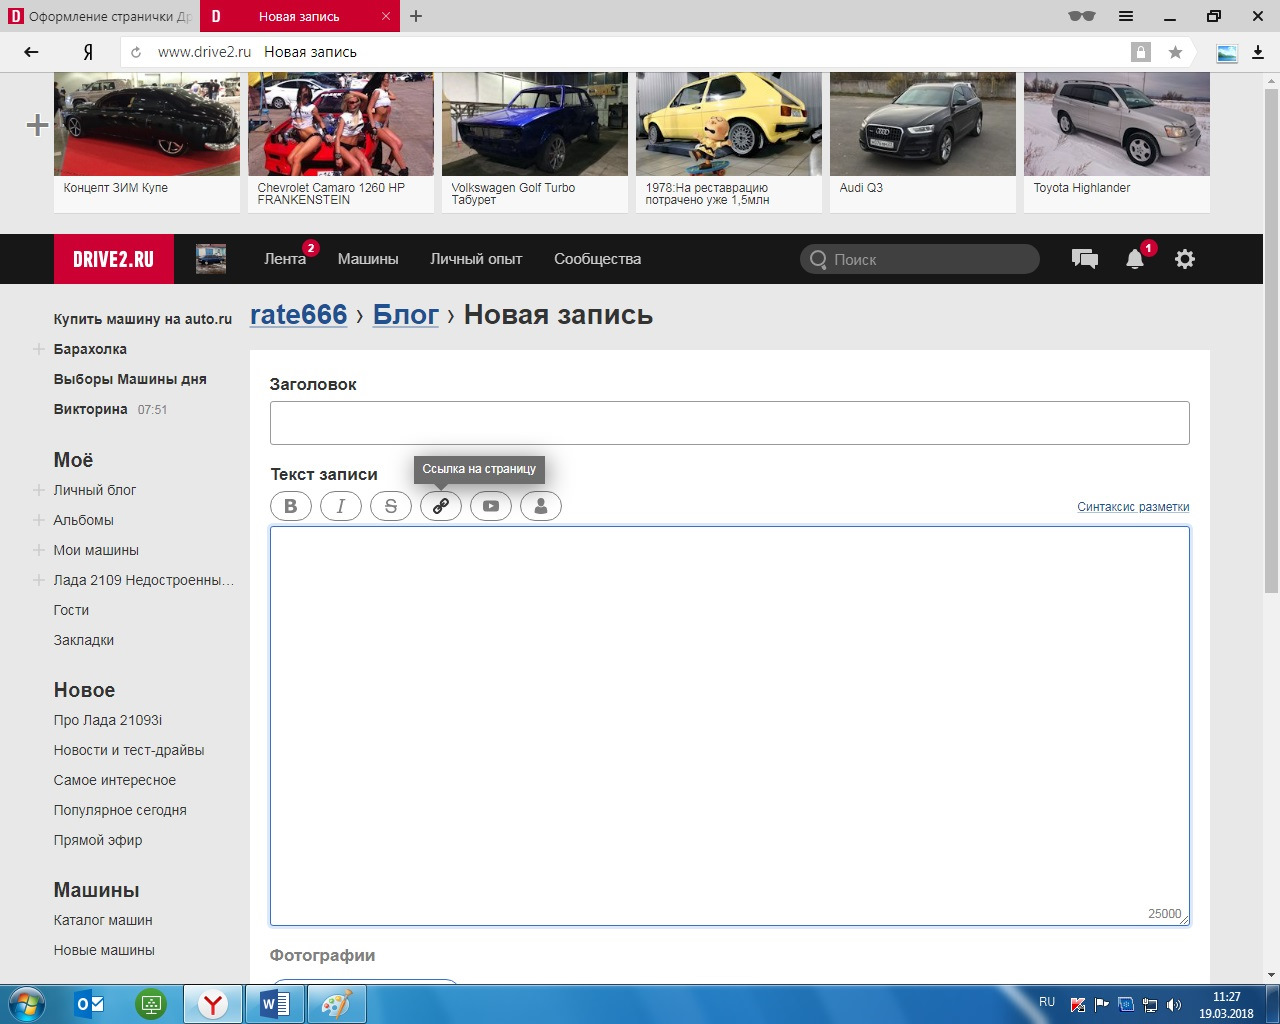The width and height of the screenshot is (1280, 1024).
Task: Open a new browser tab with plus
Action: click(x=416, y=16)
